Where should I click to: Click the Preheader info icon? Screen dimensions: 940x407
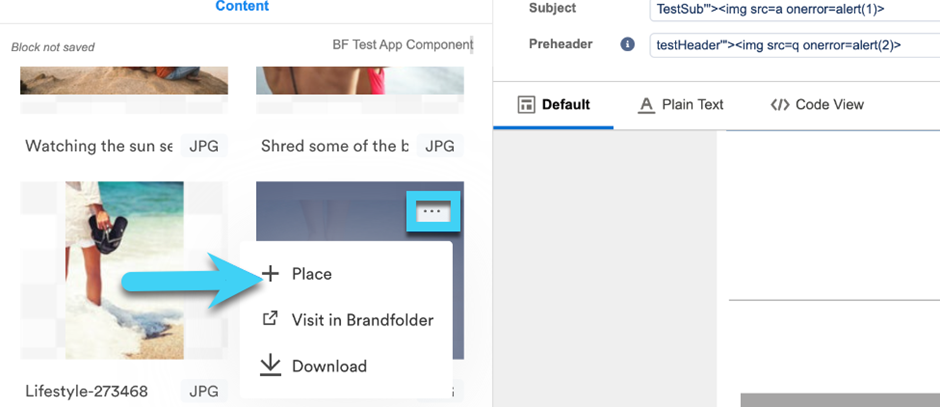(x=627, y=44)
